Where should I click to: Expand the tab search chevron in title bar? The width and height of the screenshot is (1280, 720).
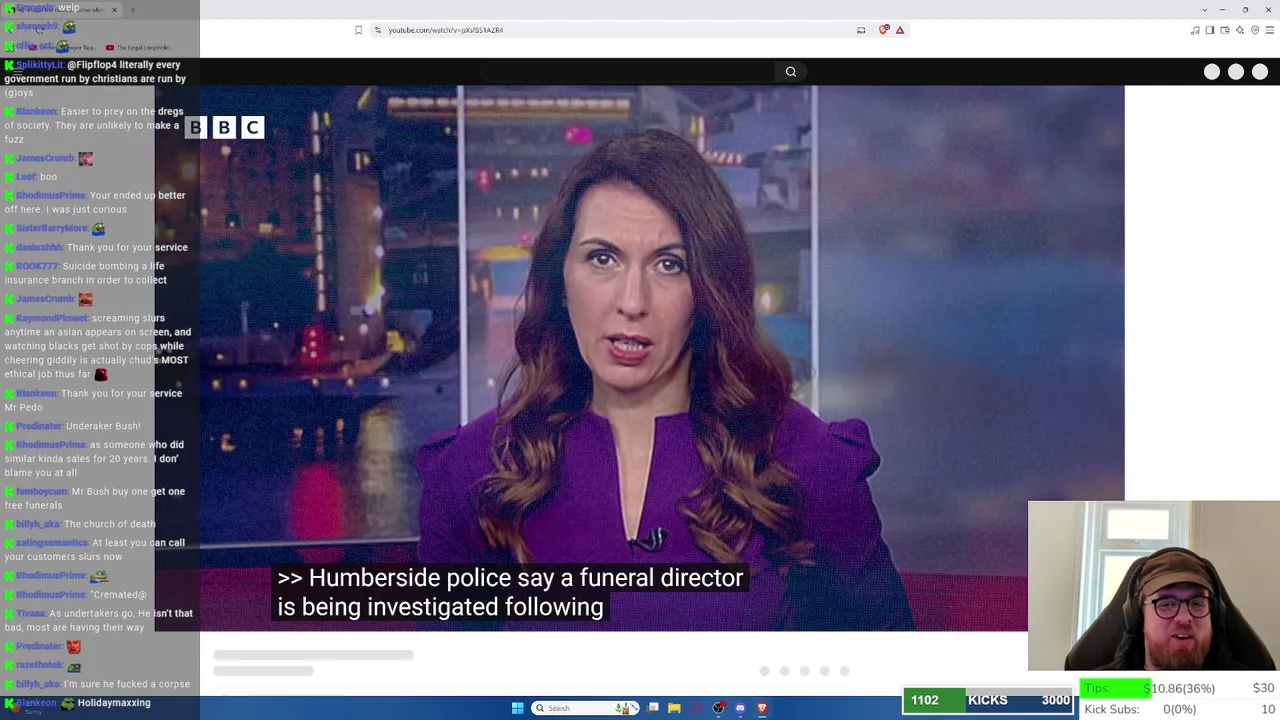[1204, 10]
